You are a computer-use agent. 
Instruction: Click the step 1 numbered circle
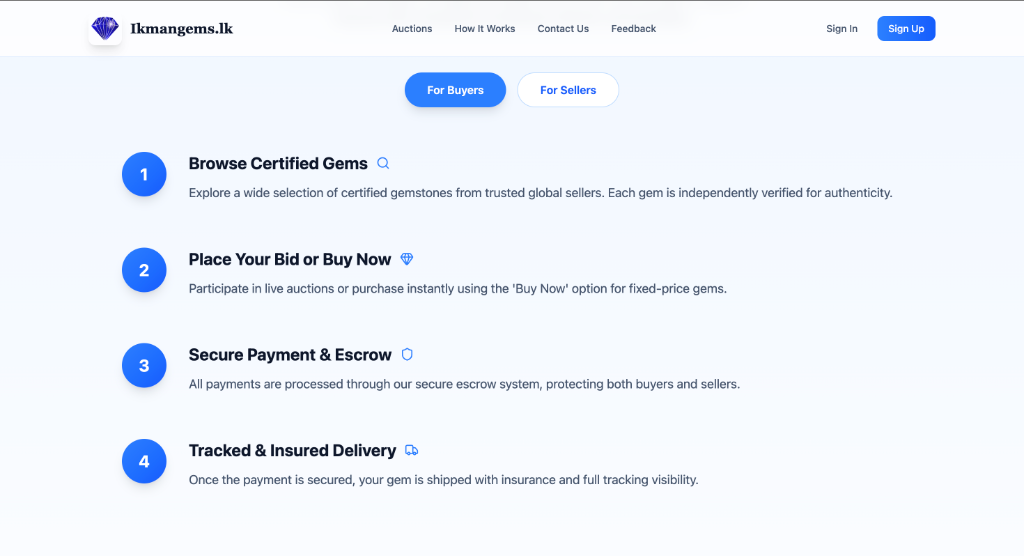pyautogui.click(x=144, y=175)
